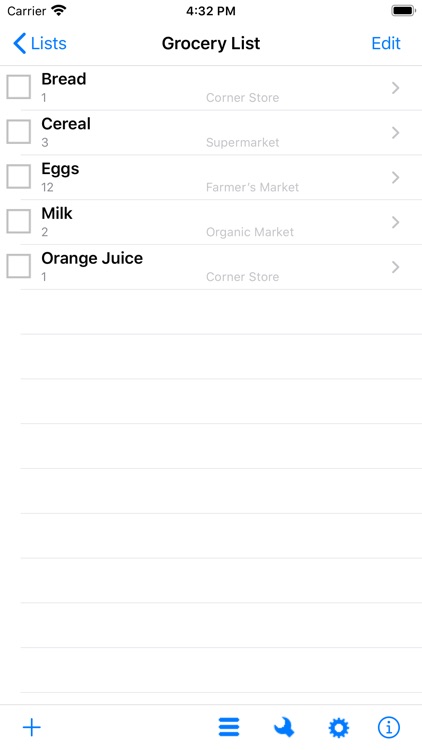Select the Orange Juice item name

pos(92,258)
